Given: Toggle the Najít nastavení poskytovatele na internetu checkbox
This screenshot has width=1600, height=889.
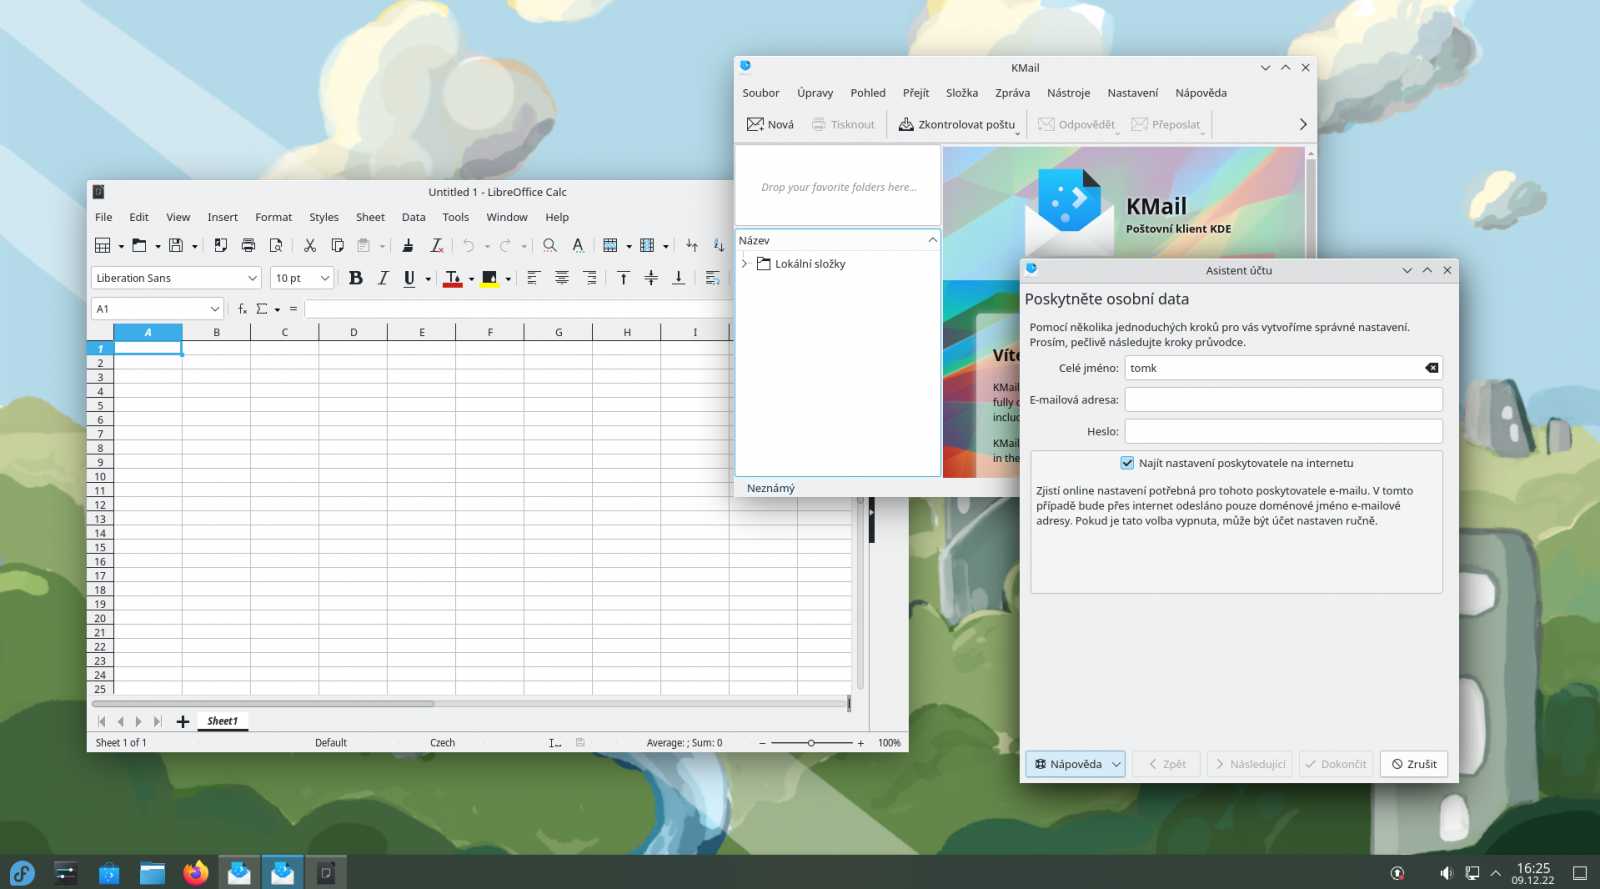Looking at the screenshot, I should tap(1127, 463).
